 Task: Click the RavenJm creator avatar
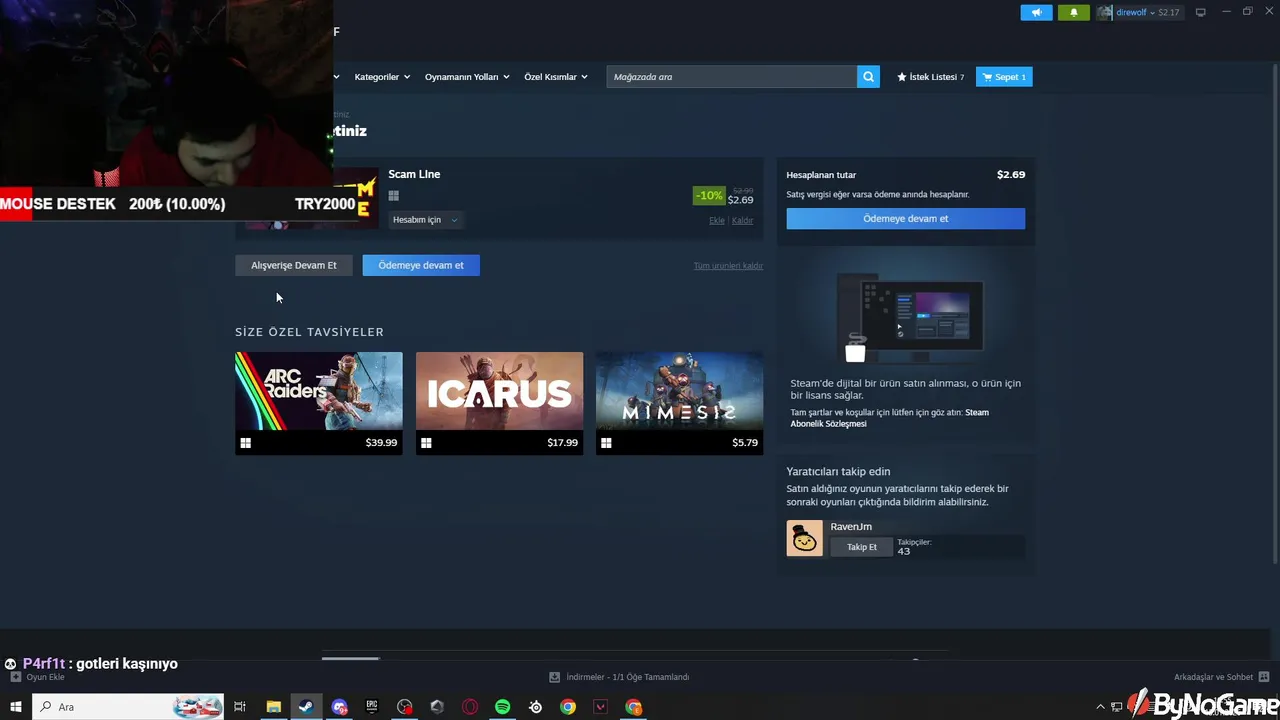click(x=804, y=538)
